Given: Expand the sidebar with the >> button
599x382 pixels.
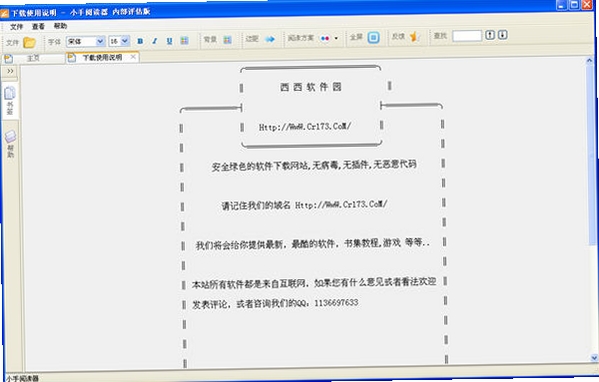Looking at the screenshot, I should [10, 71].
